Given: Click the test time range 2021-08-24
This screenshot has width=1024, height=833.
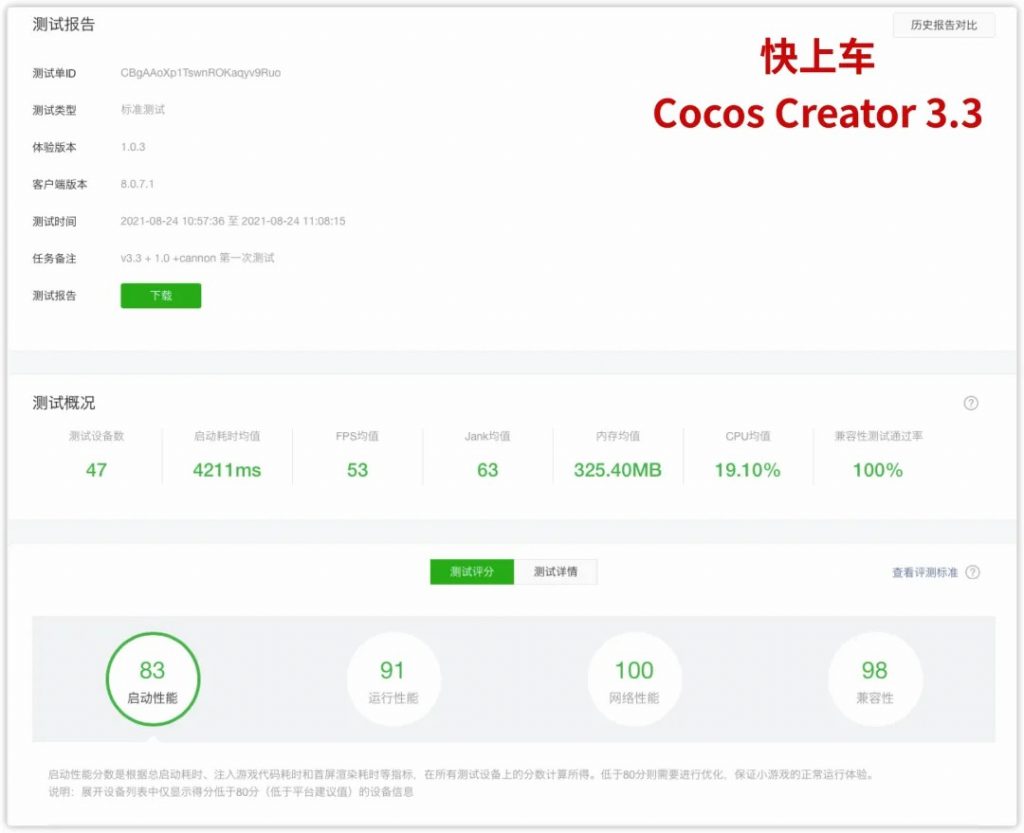Looking at the screenshot, I should pos(233,221).
